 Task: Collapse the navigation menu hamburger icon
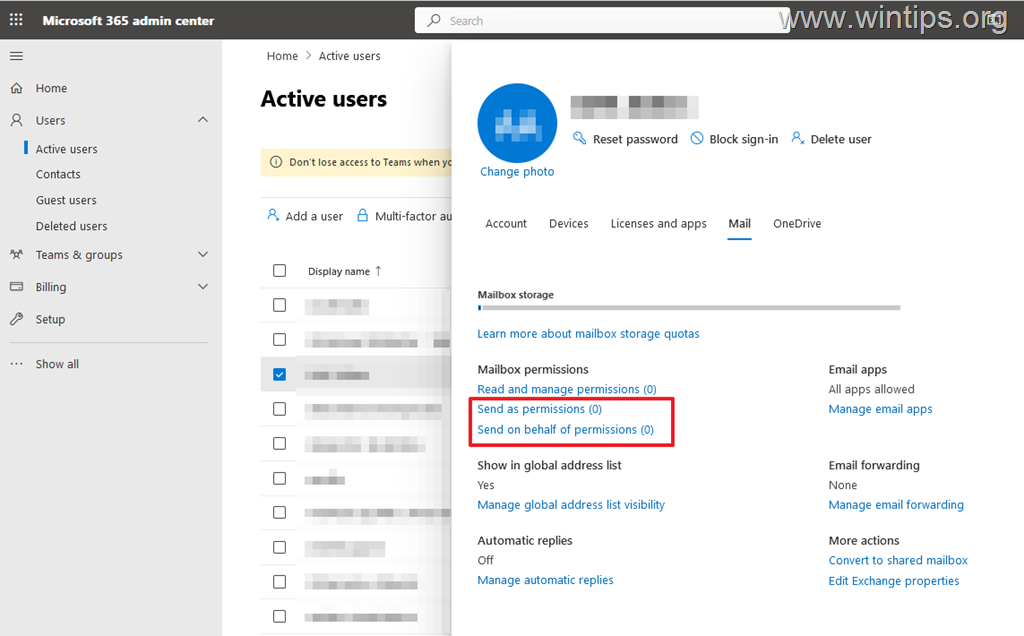16,56
